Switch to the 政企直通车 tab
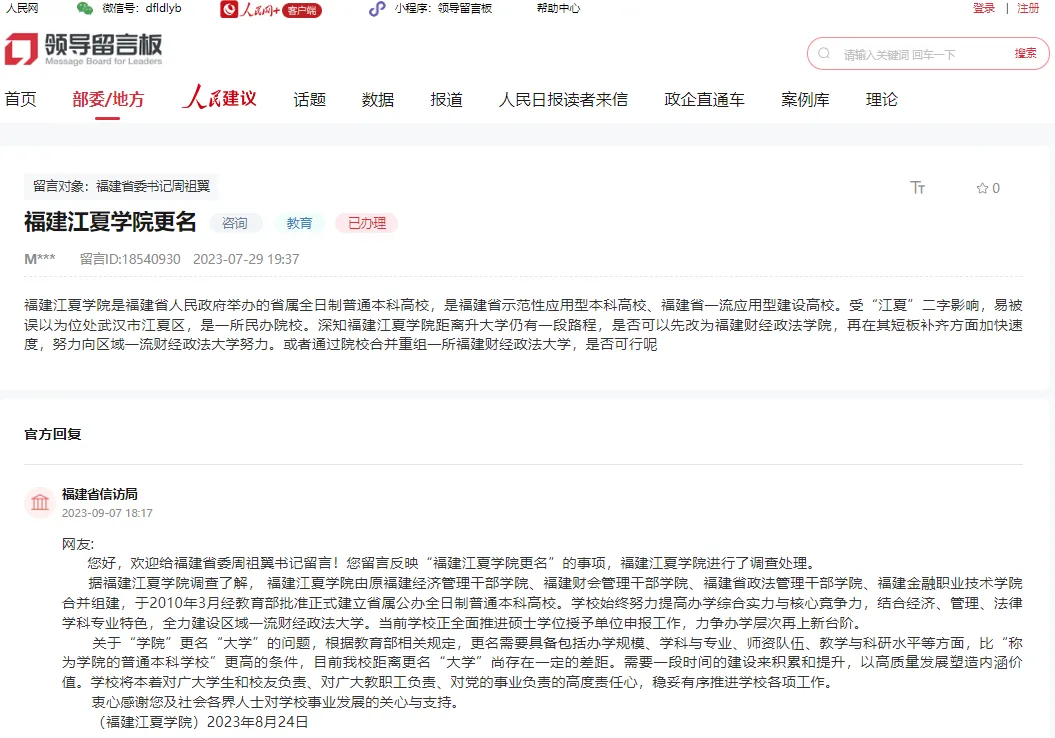The width and height of the screenshot is (1055, 738). coord(703,99)
